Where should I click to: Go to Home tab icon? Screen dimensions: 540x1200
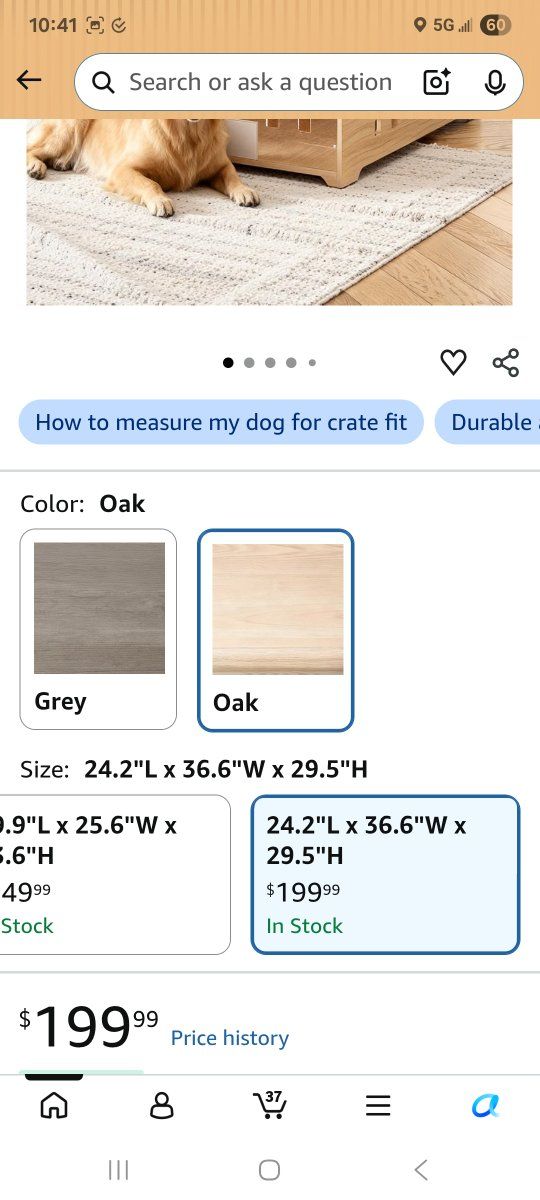54,1105
